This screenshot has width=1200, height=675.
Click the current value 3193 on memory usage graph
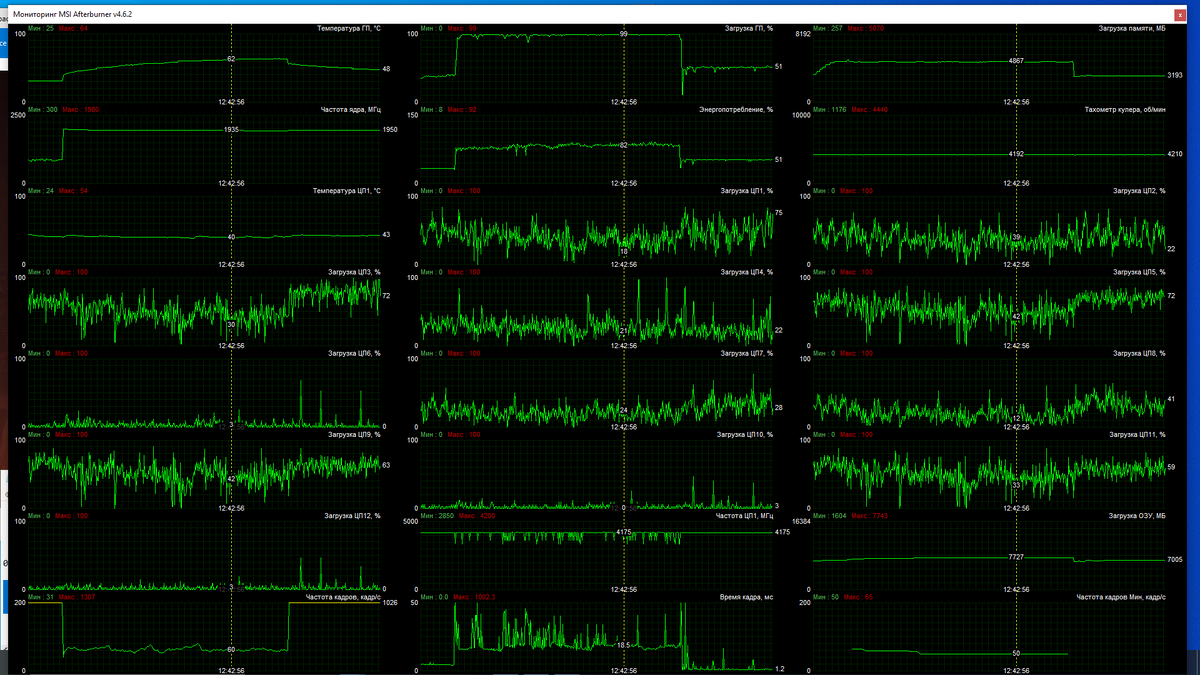click(1175, 75)
